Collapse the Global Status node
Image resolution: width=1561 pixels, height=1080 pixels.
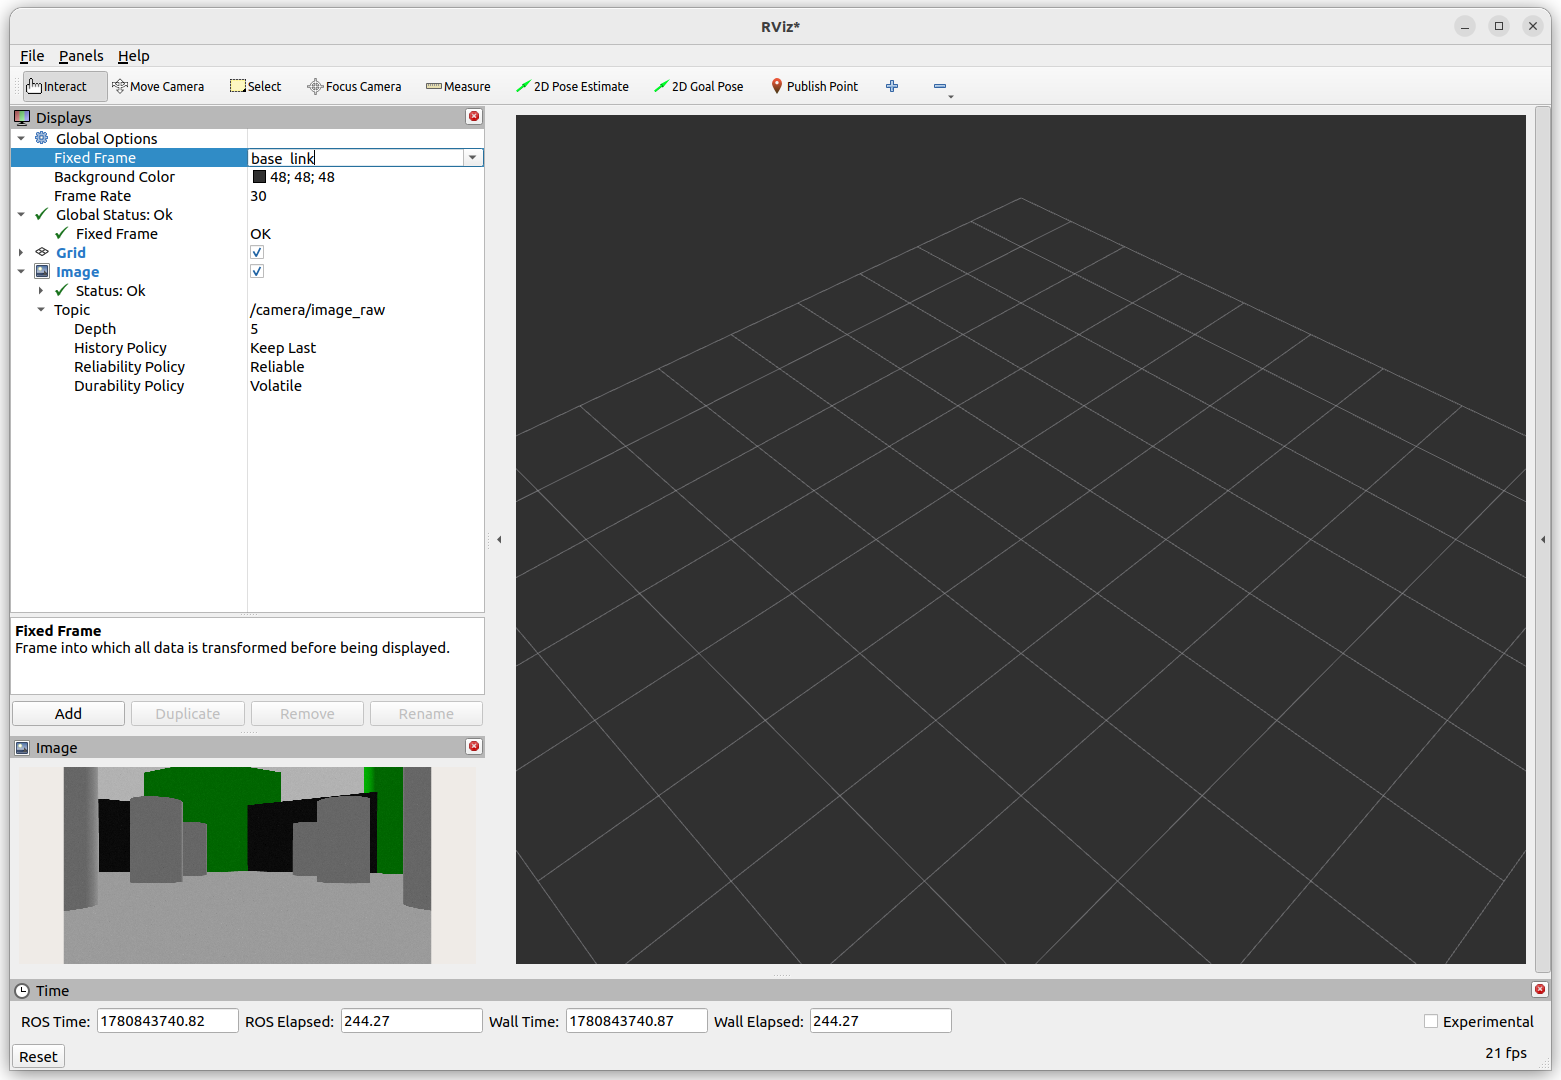21,214
